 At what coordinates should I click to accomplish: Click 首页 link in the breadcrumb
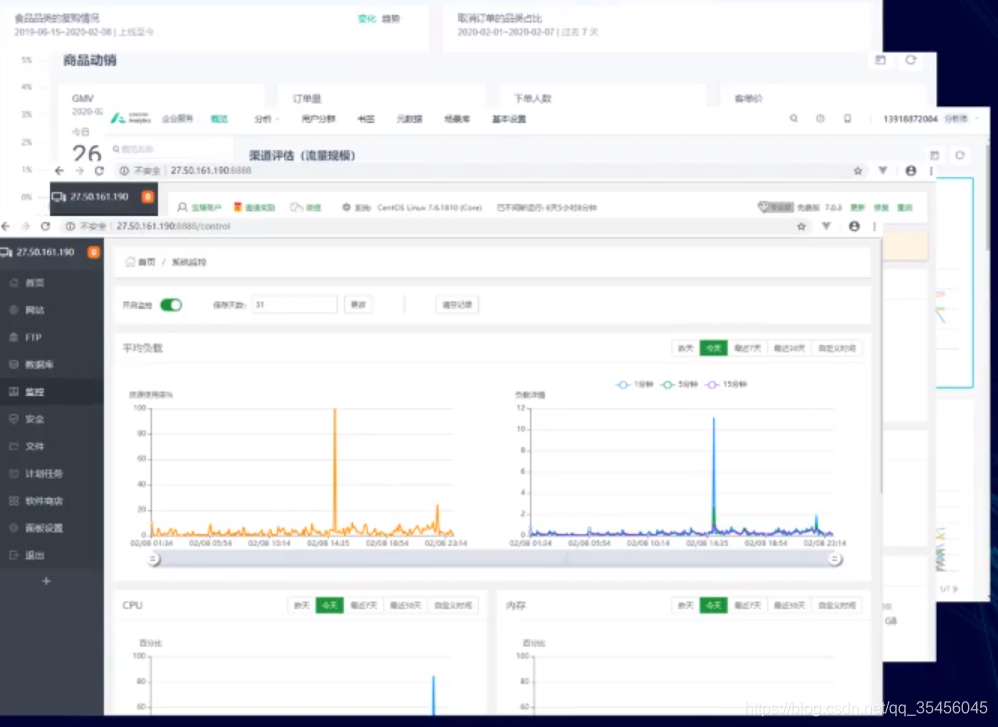click(x=147, y=262)
